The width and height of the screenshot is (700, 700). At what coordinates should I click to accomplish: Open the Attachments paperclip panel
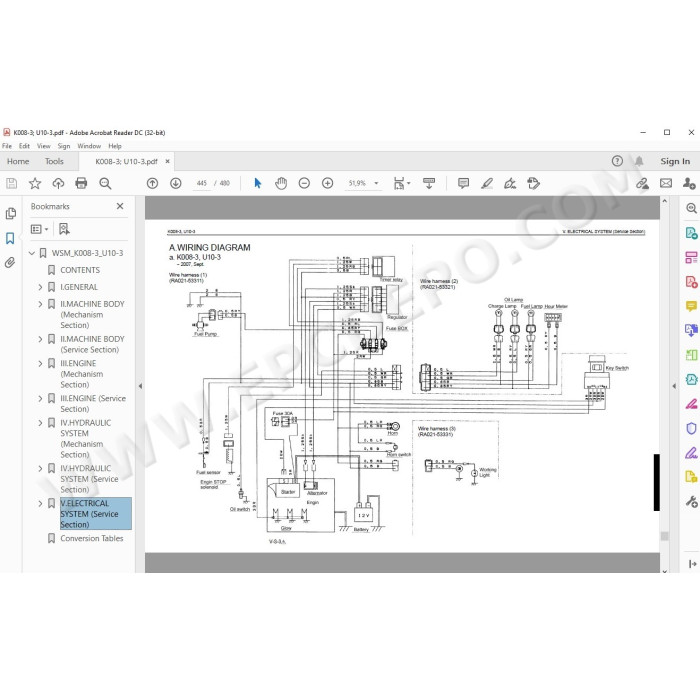[x=10, y=262]
